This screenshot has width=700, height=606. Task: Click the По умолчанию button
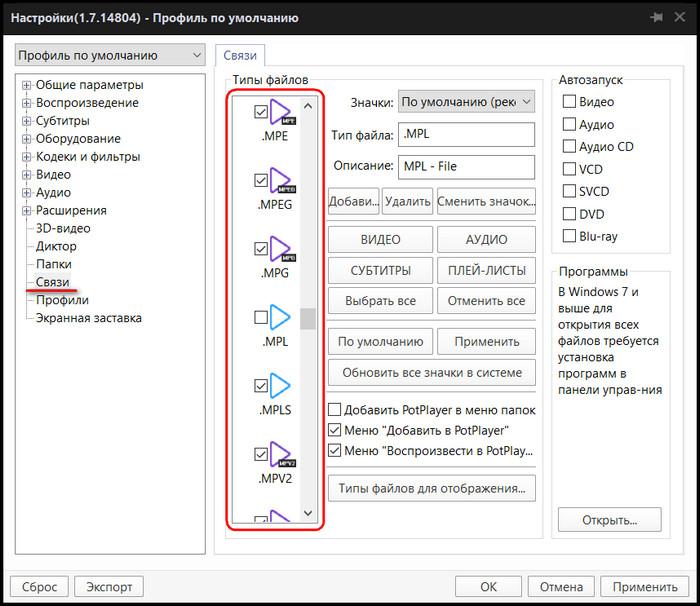[x=380, y=342]
